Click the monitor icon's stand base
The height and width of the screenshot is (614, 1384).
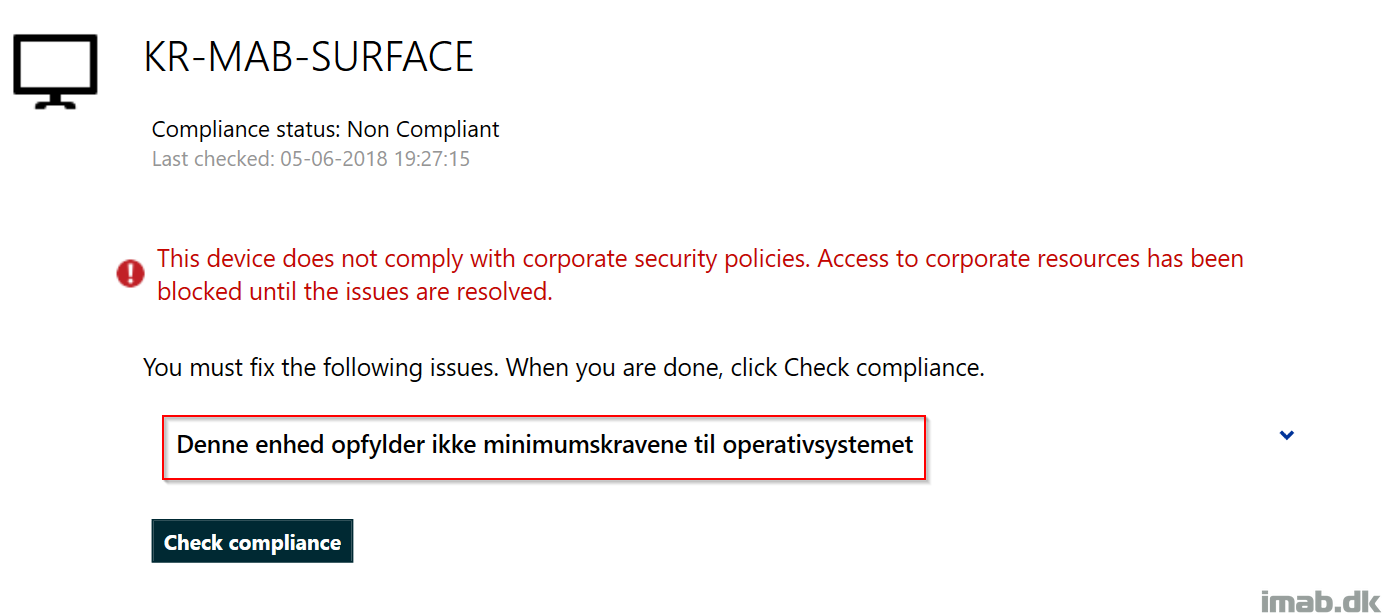(55, 104)
